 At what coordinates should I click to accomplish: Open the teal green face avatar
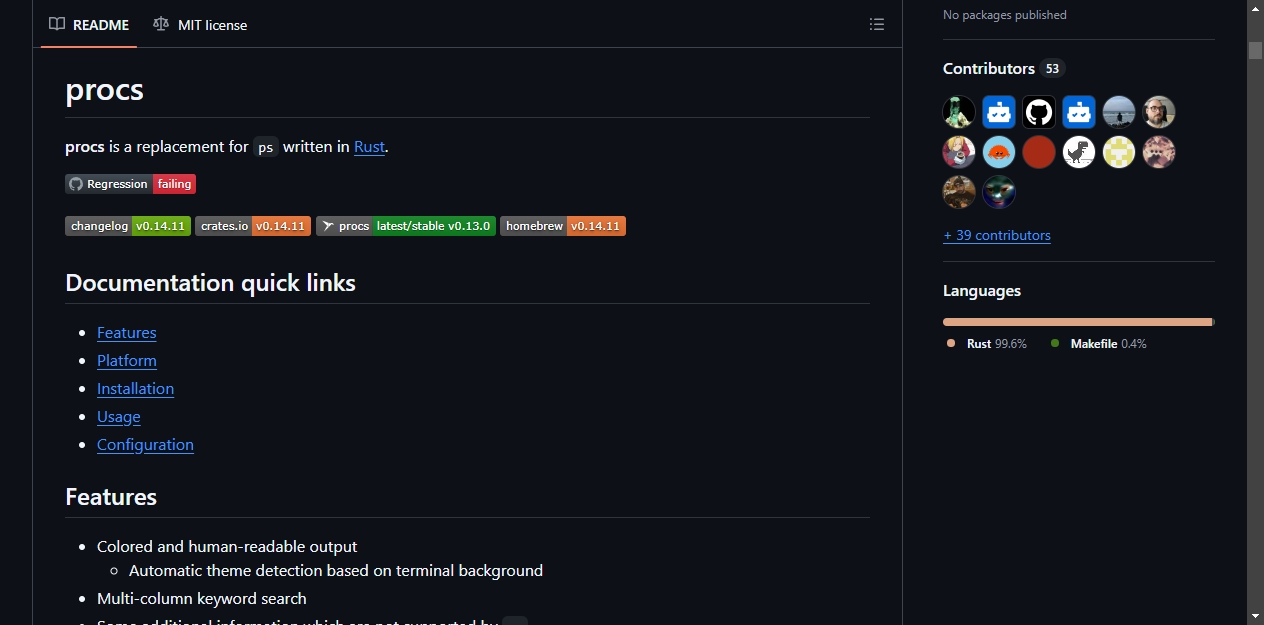coord(999,192)
